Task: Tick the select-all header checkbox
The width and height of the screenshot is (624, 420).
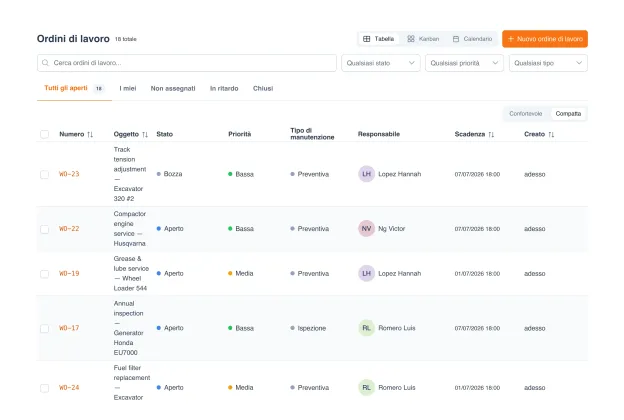Action: [45, 134]
